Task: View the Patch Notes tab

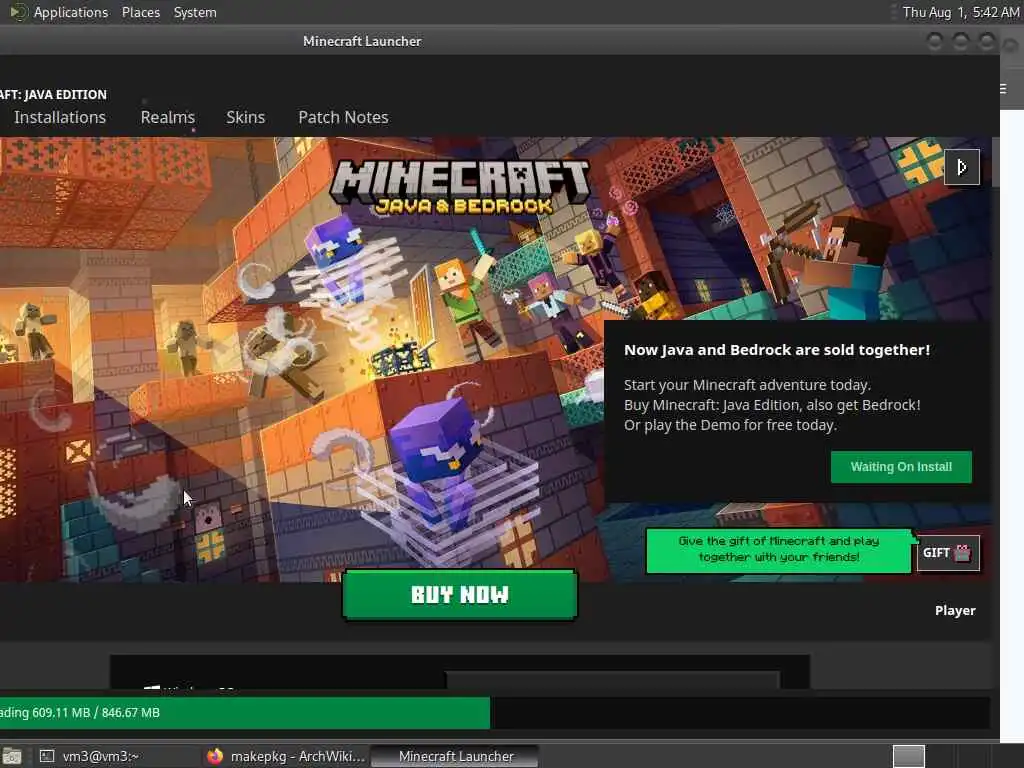Action: click(x=344, y=118)
